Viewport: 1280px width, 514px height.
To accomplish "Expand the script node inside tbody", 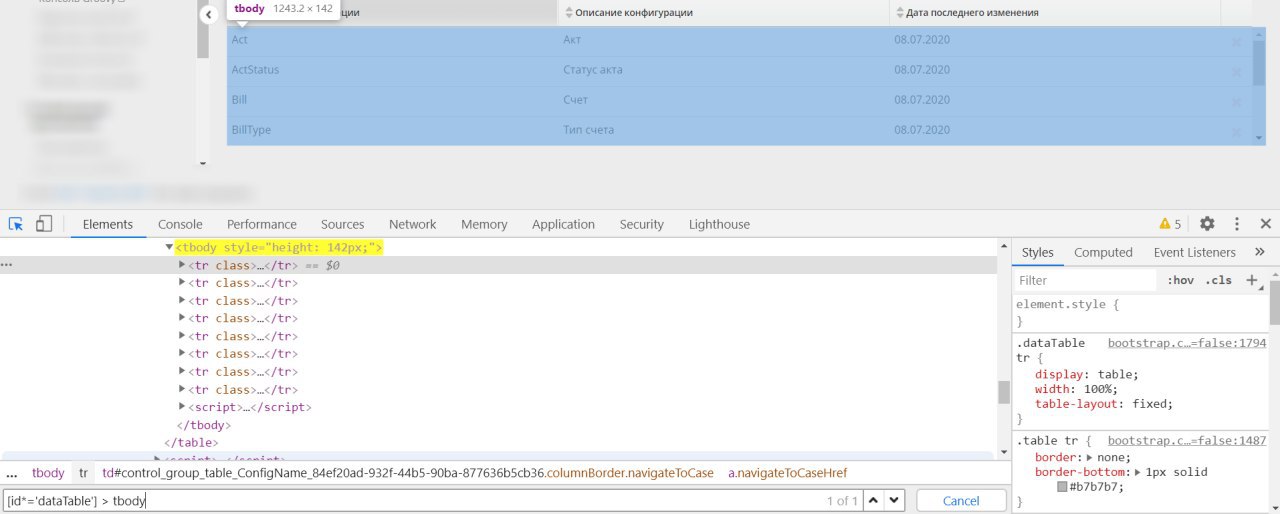I will click(x=182, y=407).
